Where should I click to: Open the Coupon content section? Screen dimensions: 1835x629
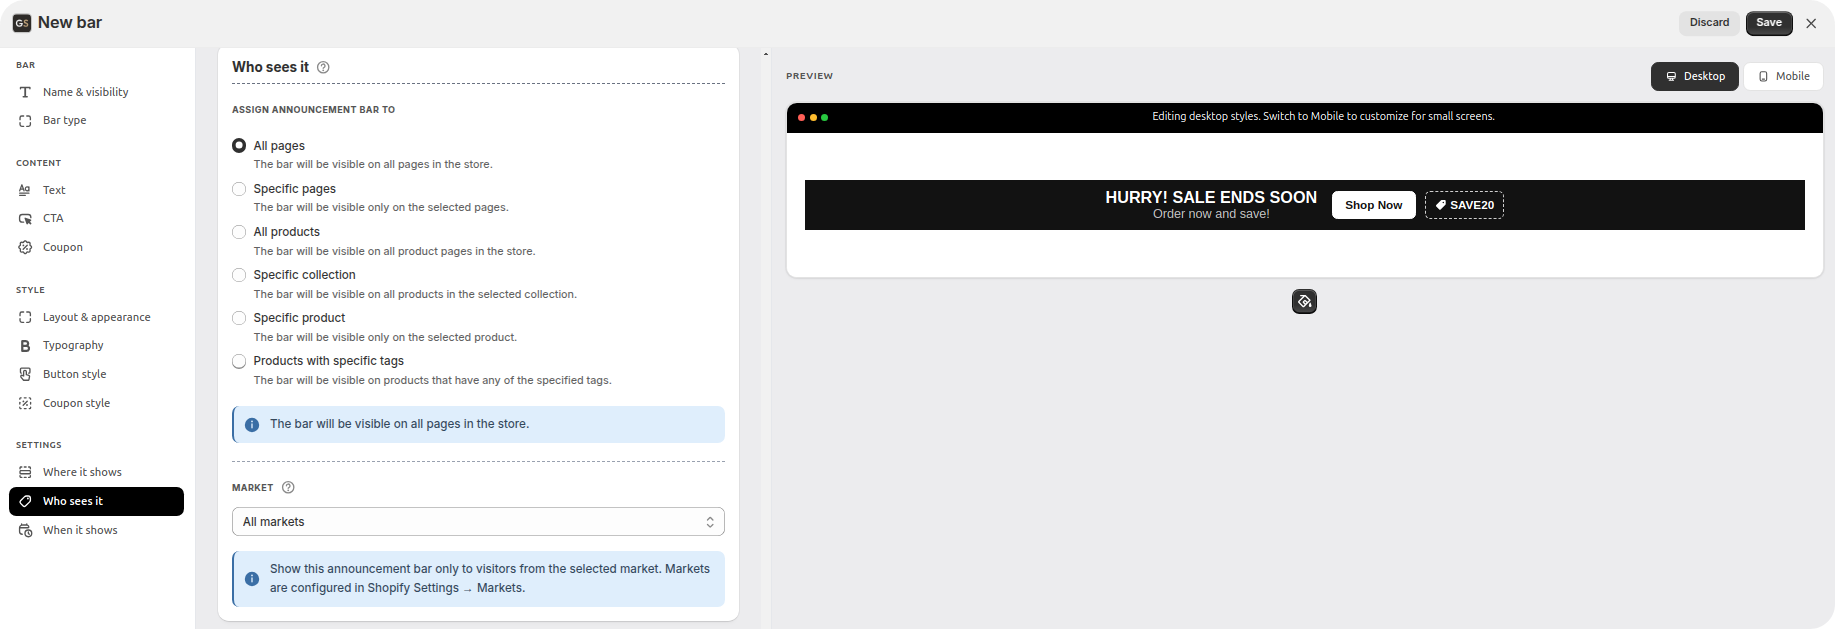[x=96, y=247]
